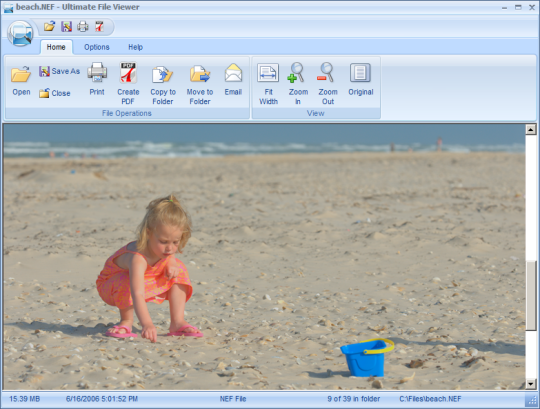Click quick access printer icon
540x409 pixels.
(83, 27)
